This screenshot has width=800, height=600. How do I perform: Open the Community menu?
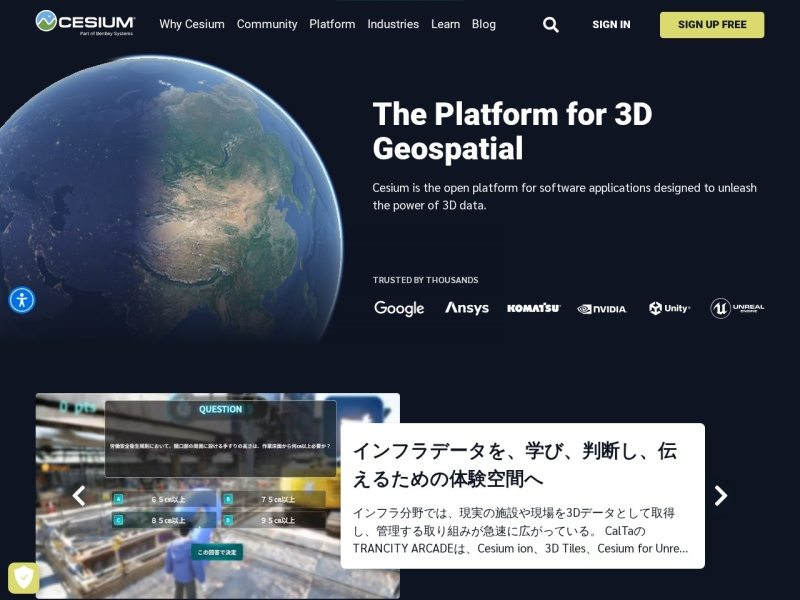coord(267,24)
